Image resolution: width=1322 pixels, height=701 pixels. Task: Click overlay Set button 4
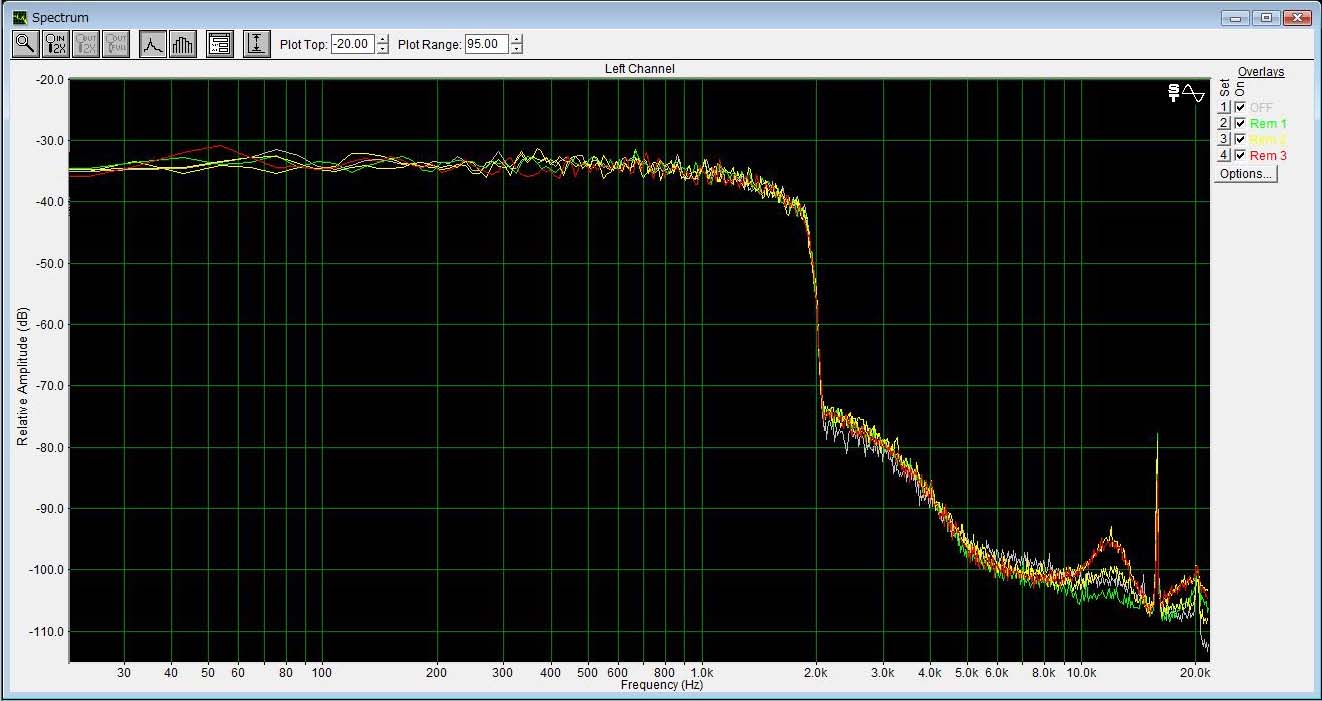(x=1223, y=155)
